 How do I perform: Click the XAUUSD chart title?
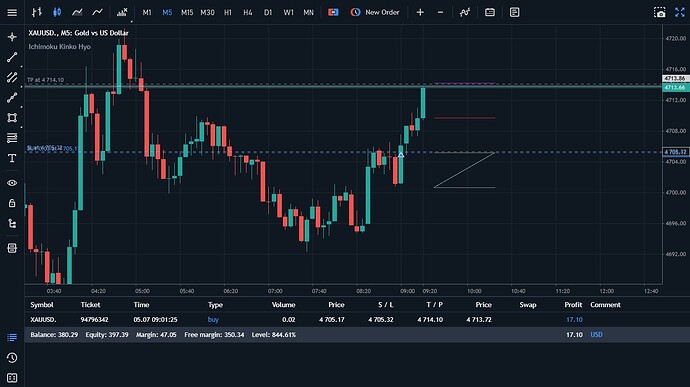(x=78, y=33)
